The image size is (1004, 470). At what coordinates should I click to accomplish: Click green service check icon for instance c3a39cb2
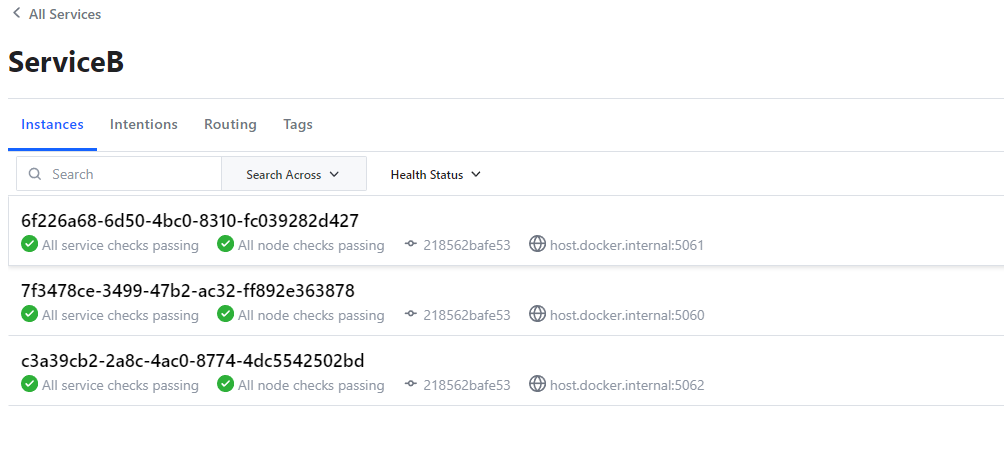point(29,384)
